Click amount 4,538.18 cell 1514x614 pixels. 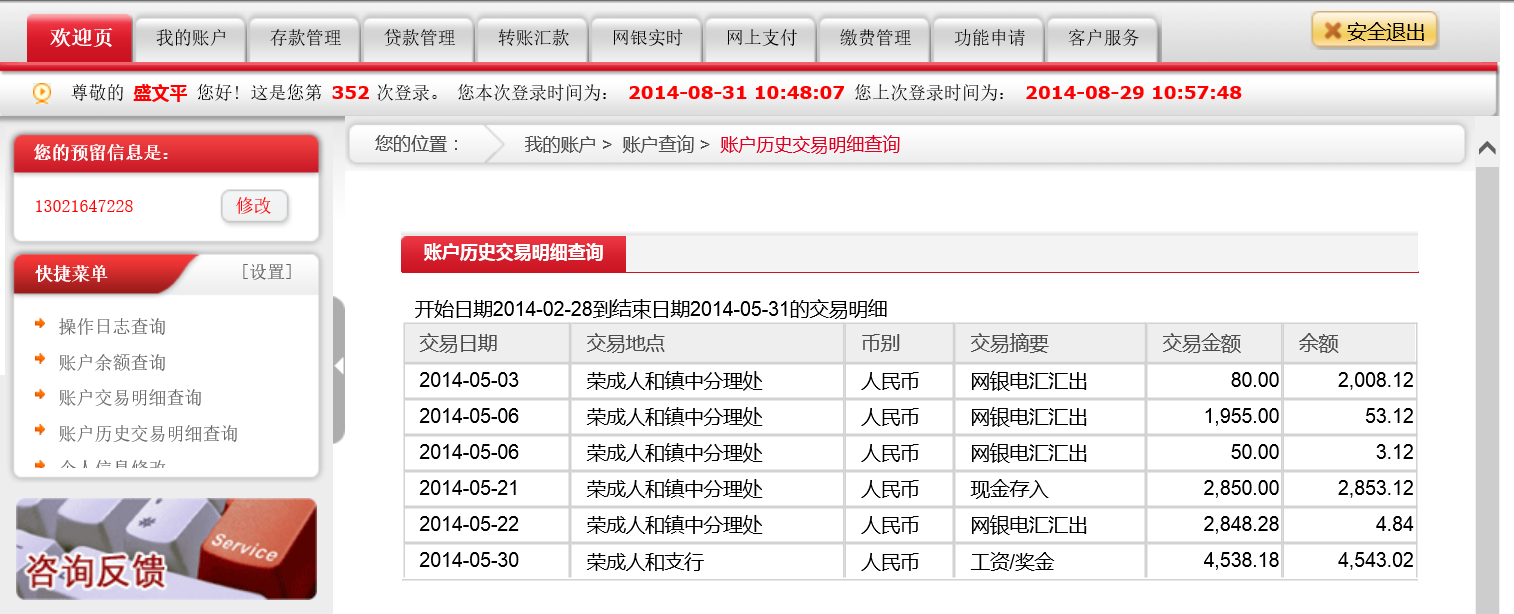[1215, 561]
